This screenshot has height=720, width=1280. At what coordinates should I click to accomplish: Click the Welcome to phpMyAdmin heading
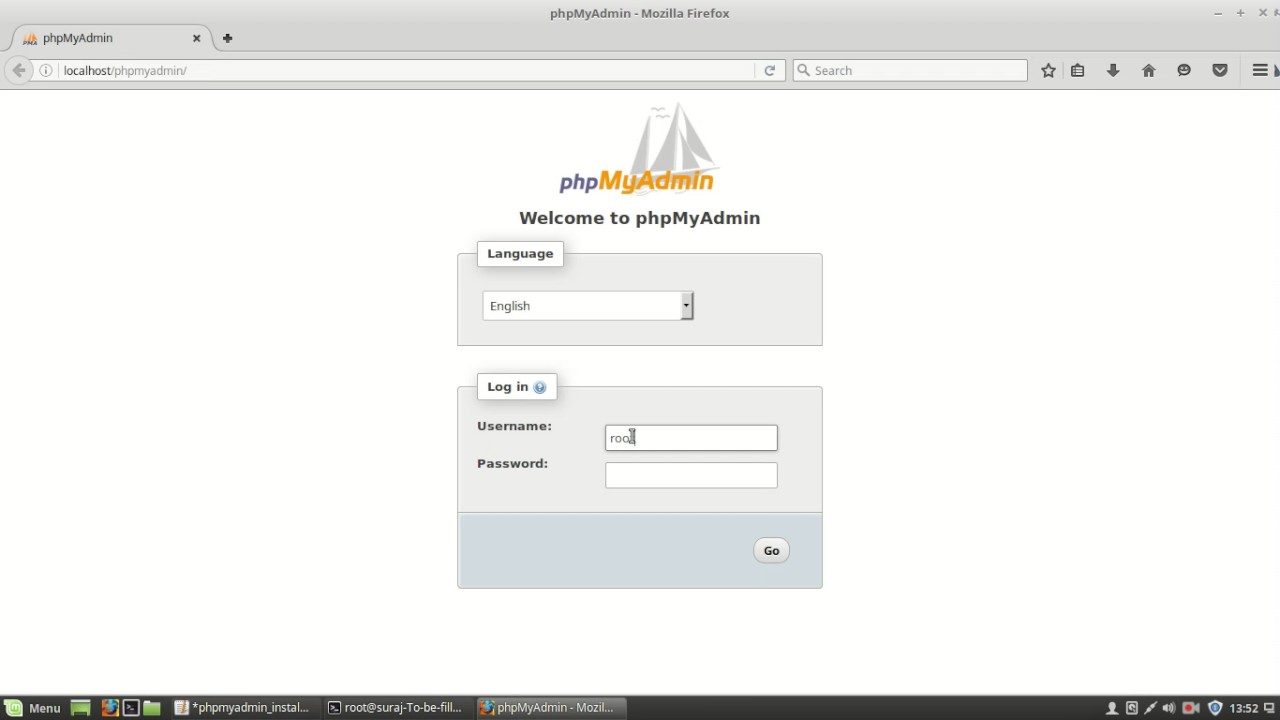[x=640, y=218]
